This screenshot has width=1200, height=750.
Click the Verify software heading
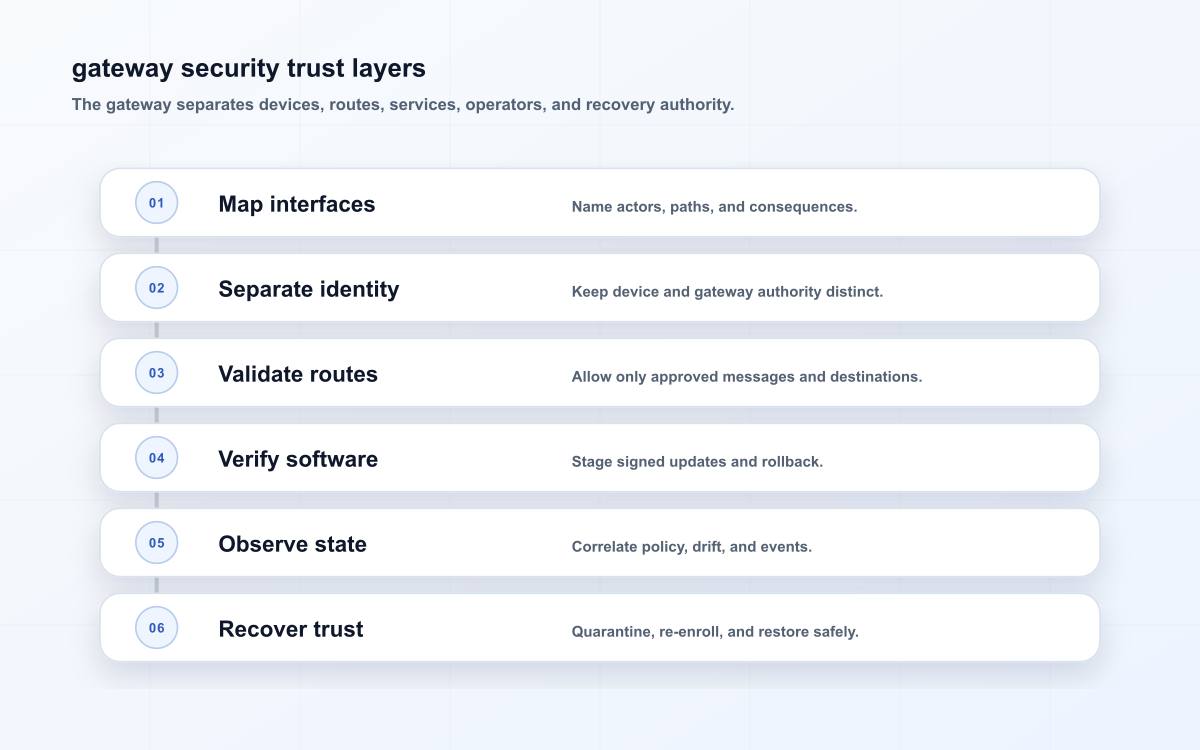pos(298,459)
